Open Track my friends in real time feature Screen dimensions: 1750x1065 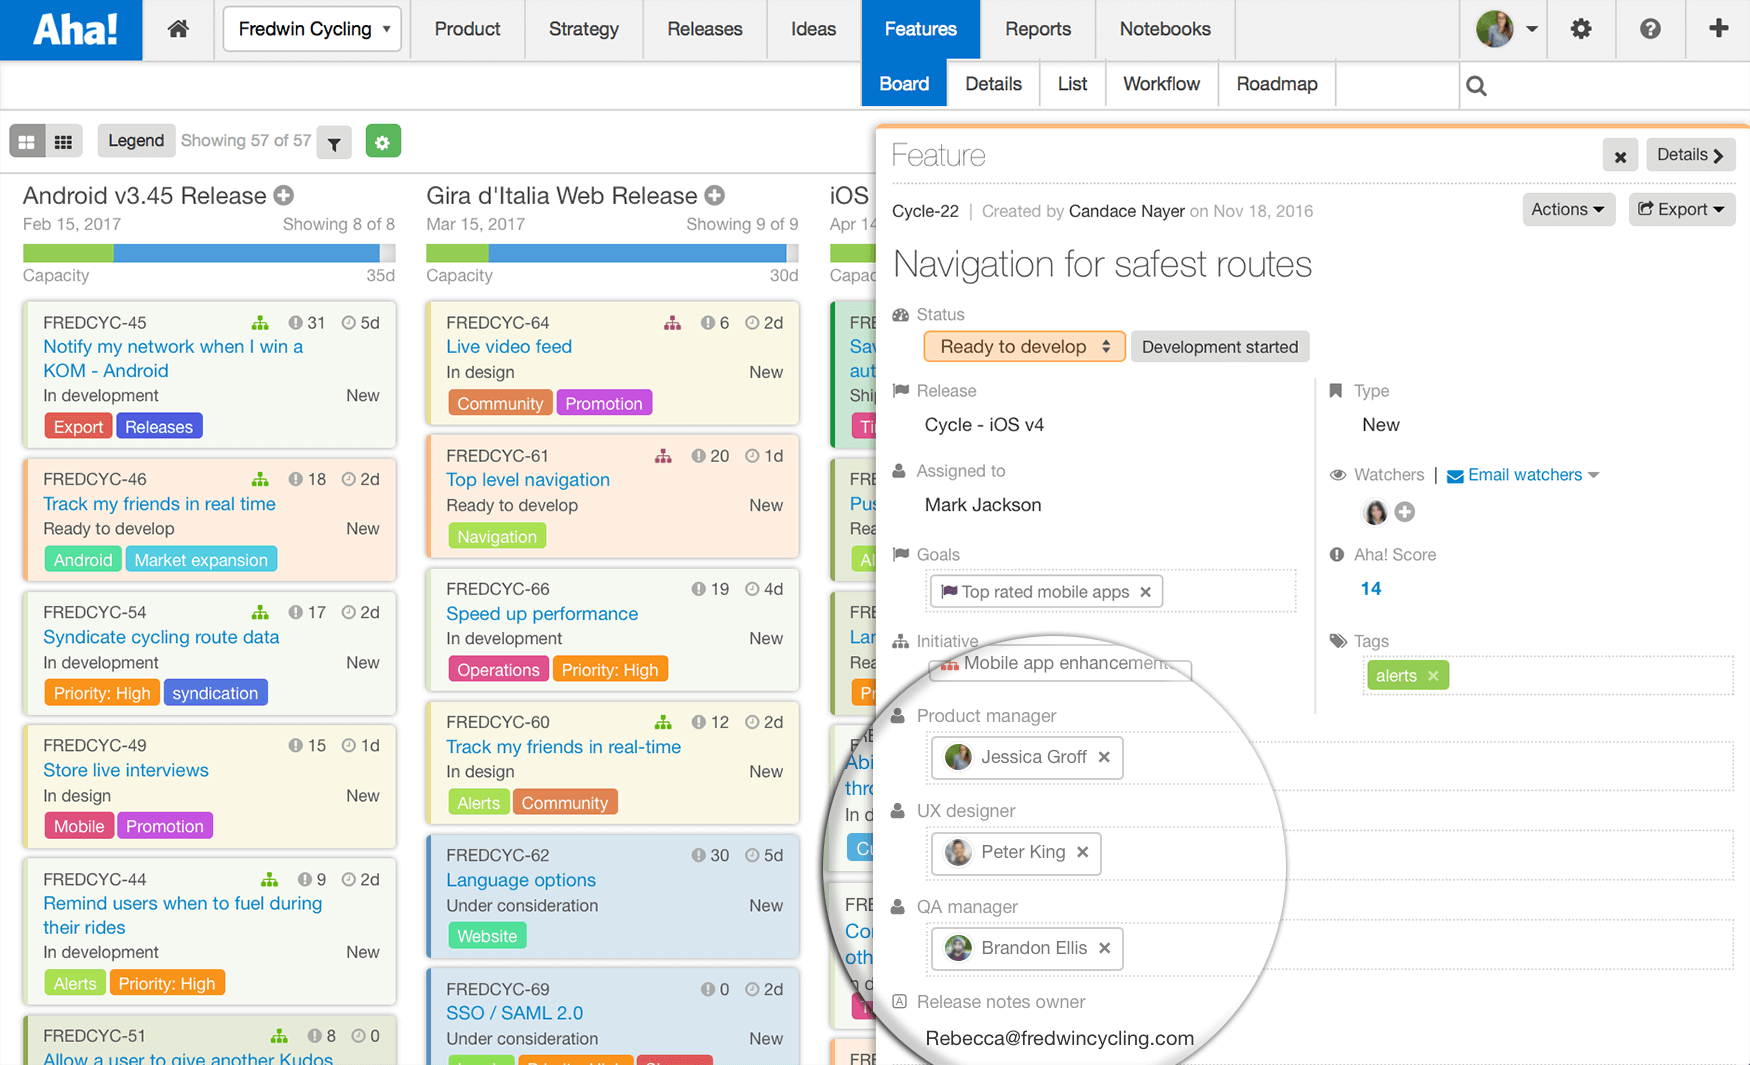click(x=159, y=504)
